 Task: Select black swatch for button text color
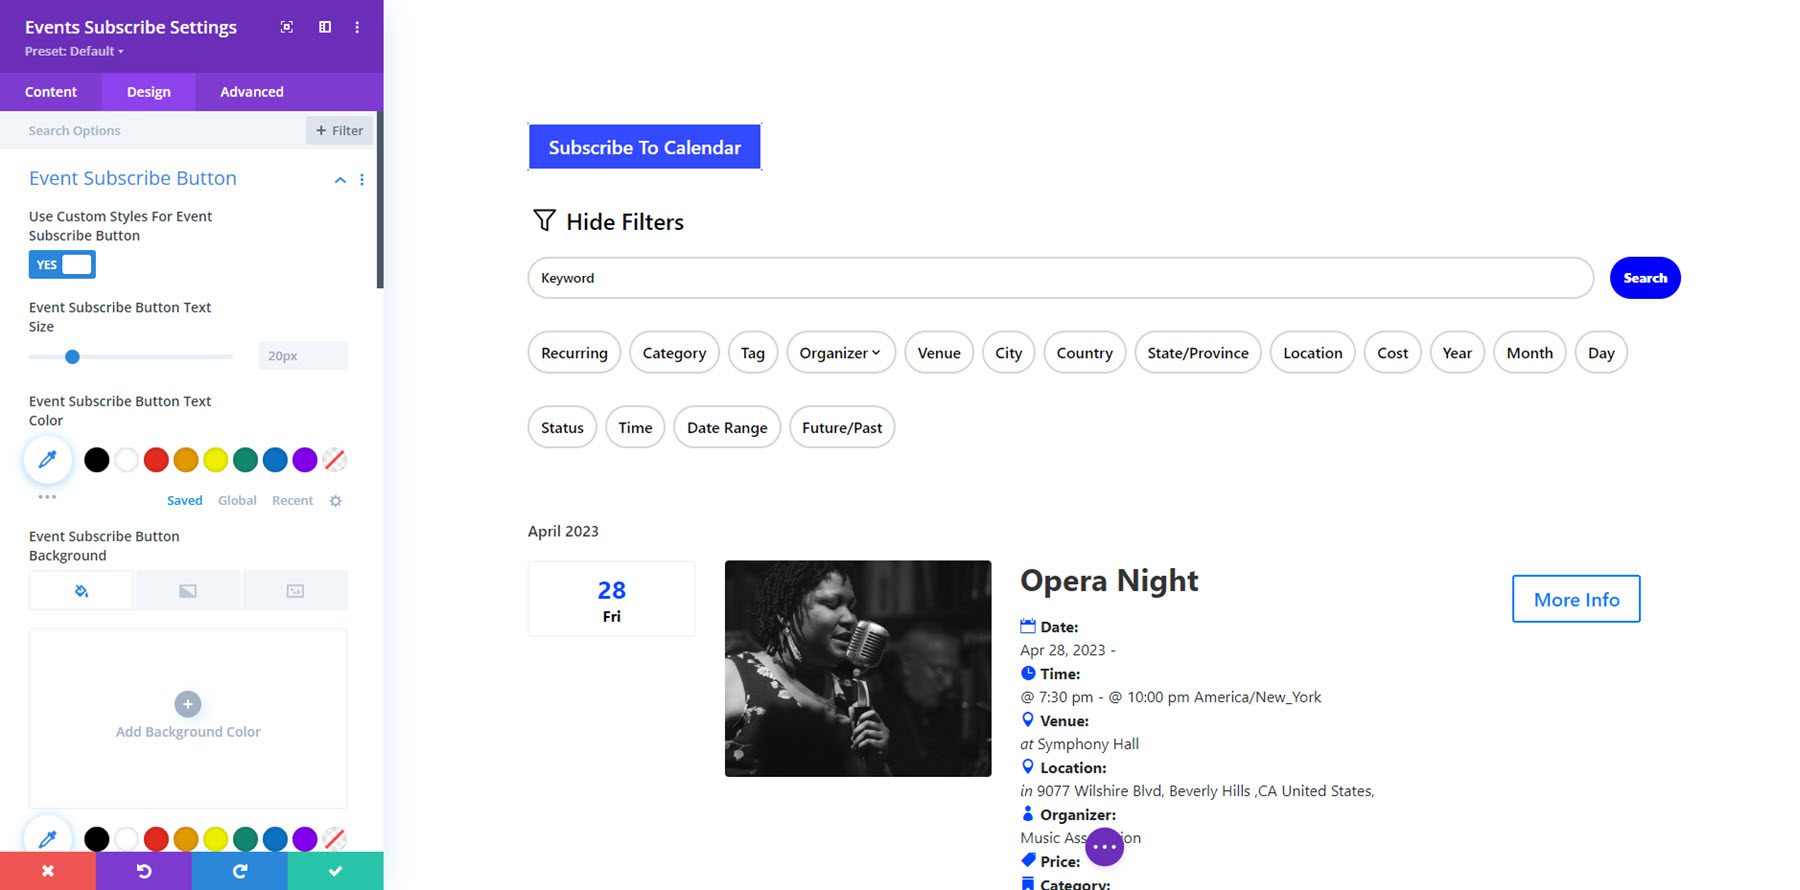pyautogui.click(x=97, y=460)
